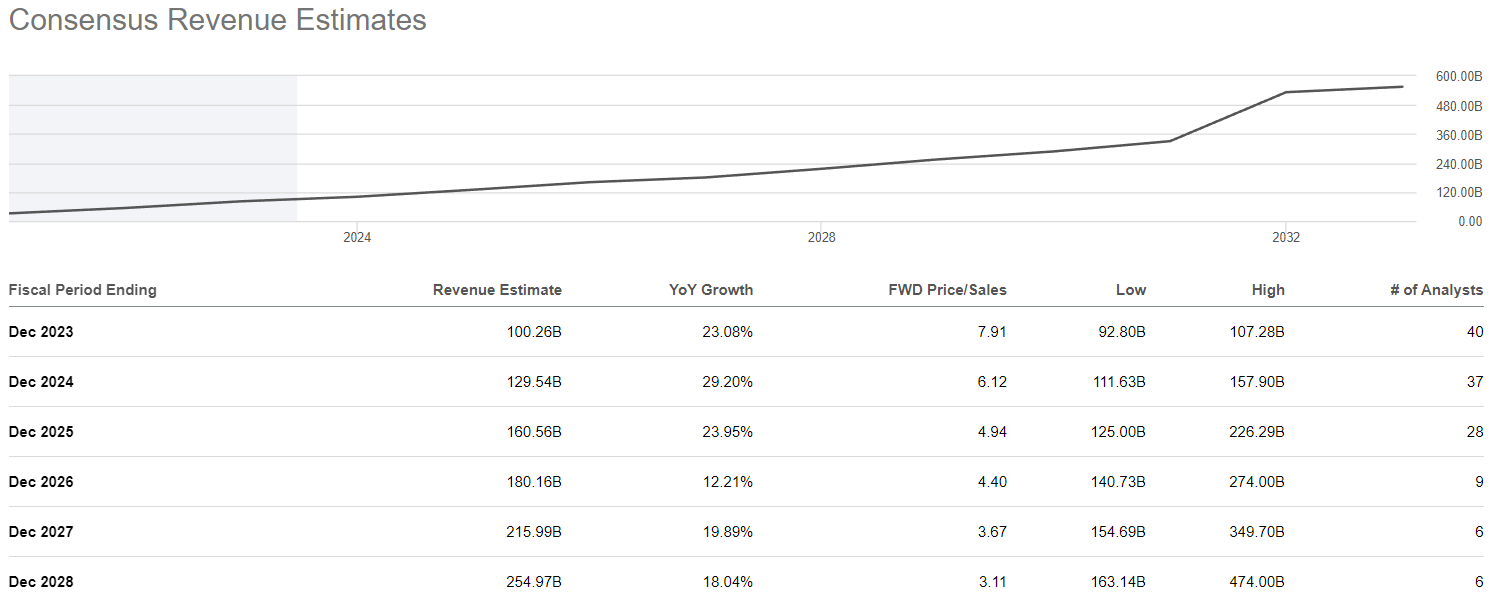Viewport: 1497px width, 597px height.
Task: Click the Dec 2026 revenue estimate 180.16B
Action: point(534,482)
